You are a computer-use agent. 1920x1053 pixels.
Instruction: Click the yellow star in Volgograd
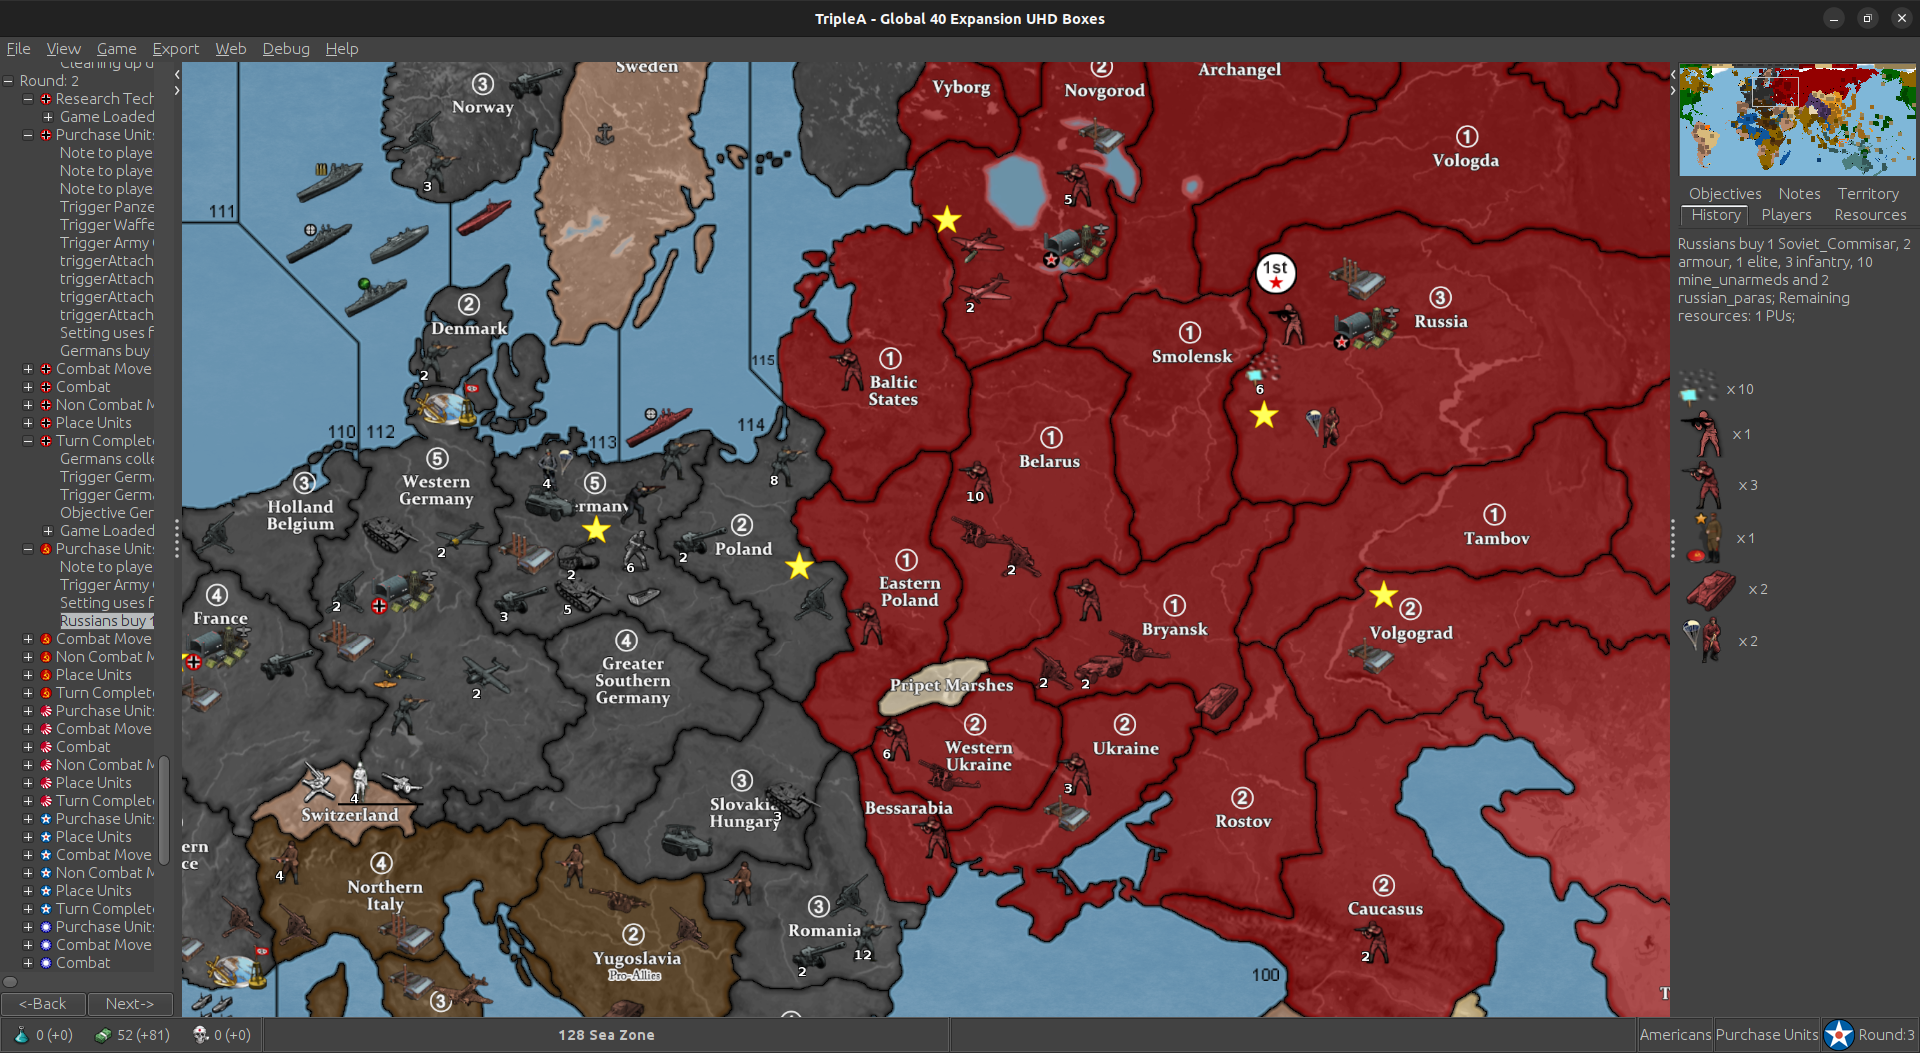[x=1383, y=595]
